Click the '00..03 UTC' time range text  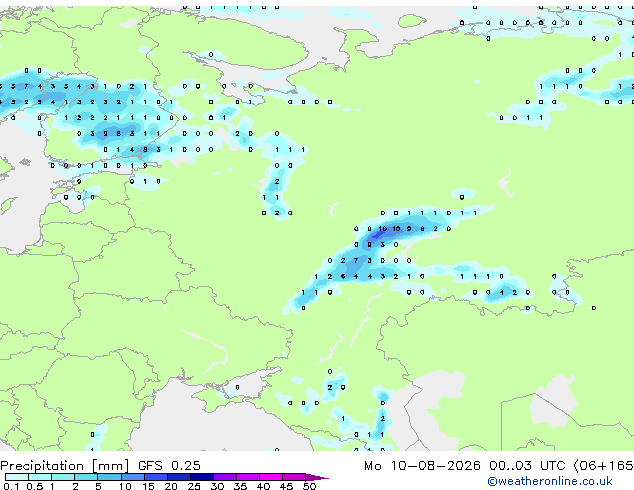(526, 466)
